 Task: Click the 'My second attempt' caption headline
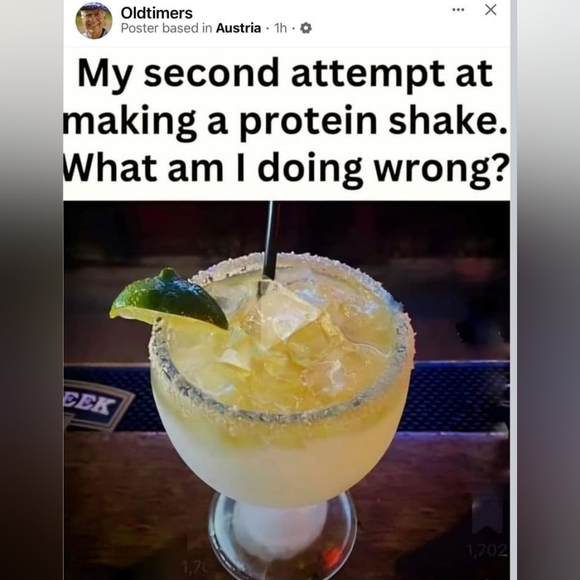pyautogui.click(x=285, y=74)
